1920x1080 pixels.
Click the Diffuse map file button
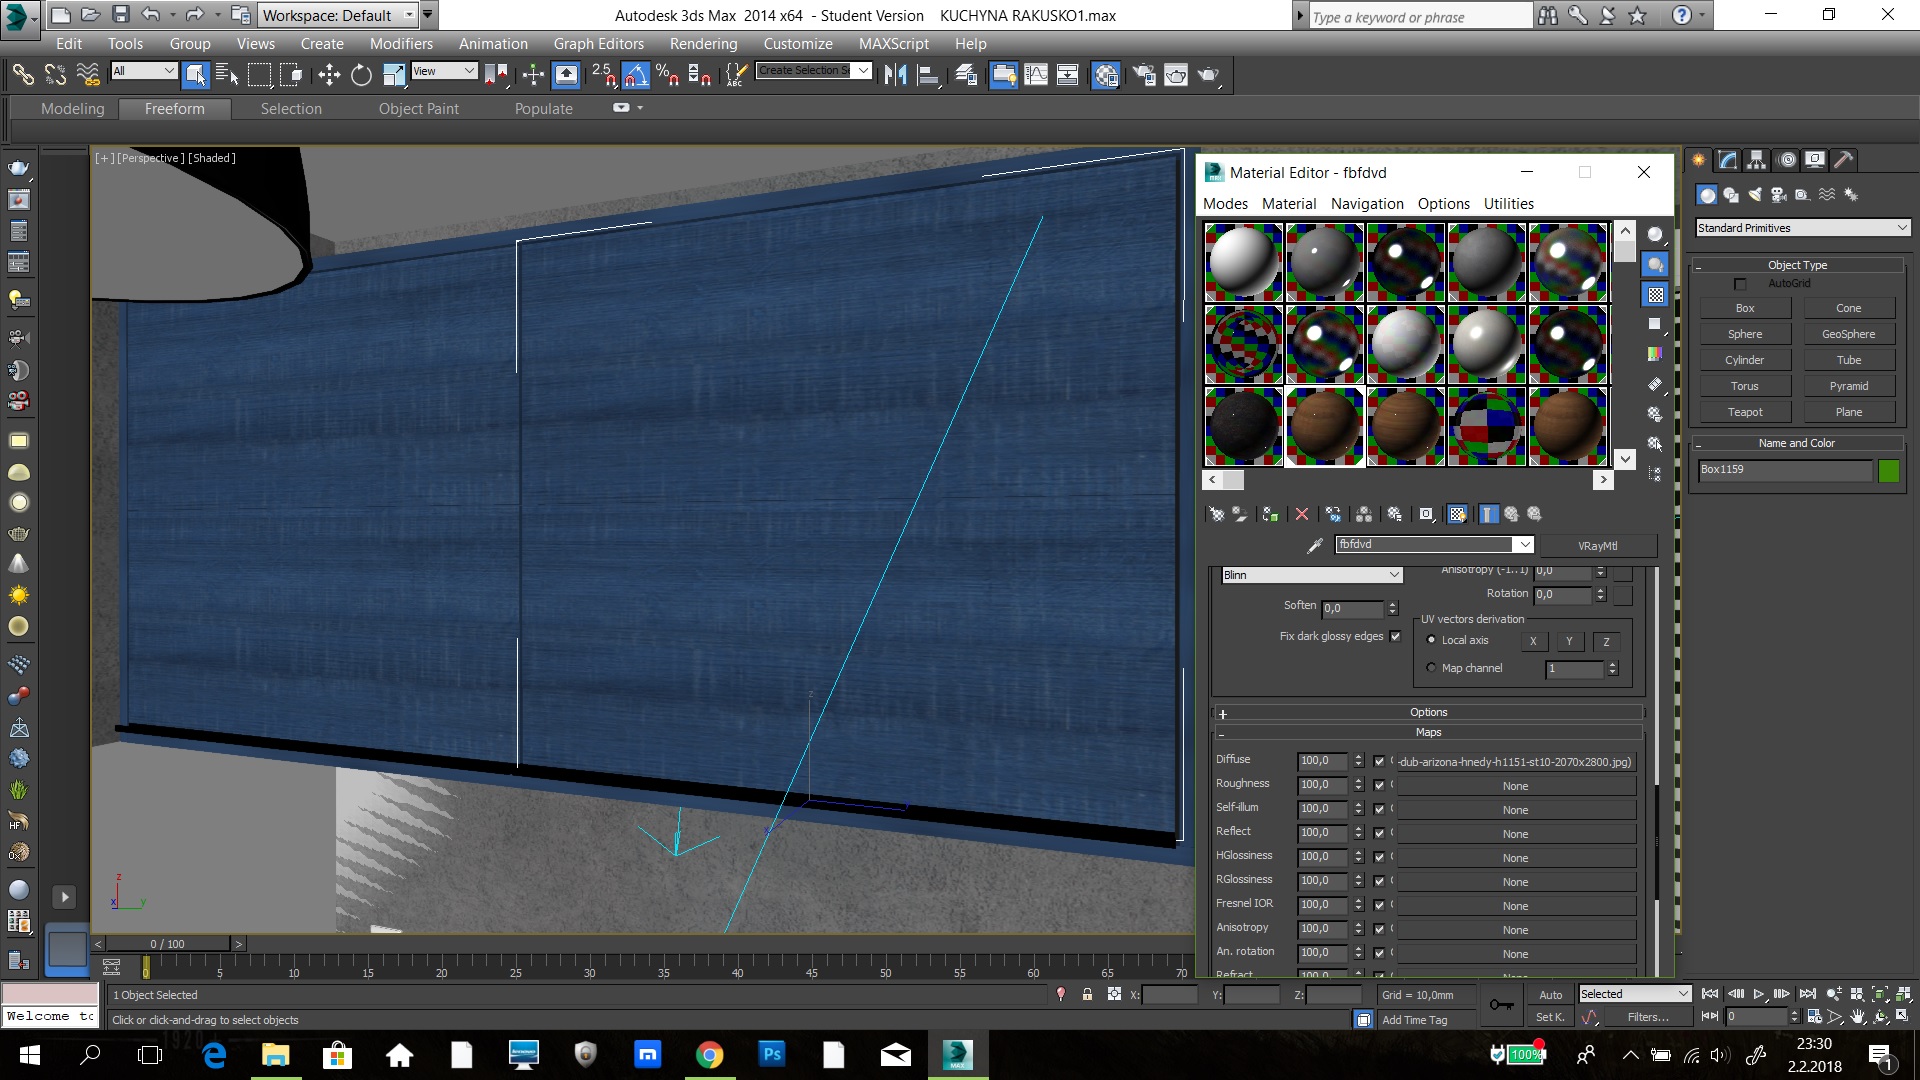(1516, 761)
